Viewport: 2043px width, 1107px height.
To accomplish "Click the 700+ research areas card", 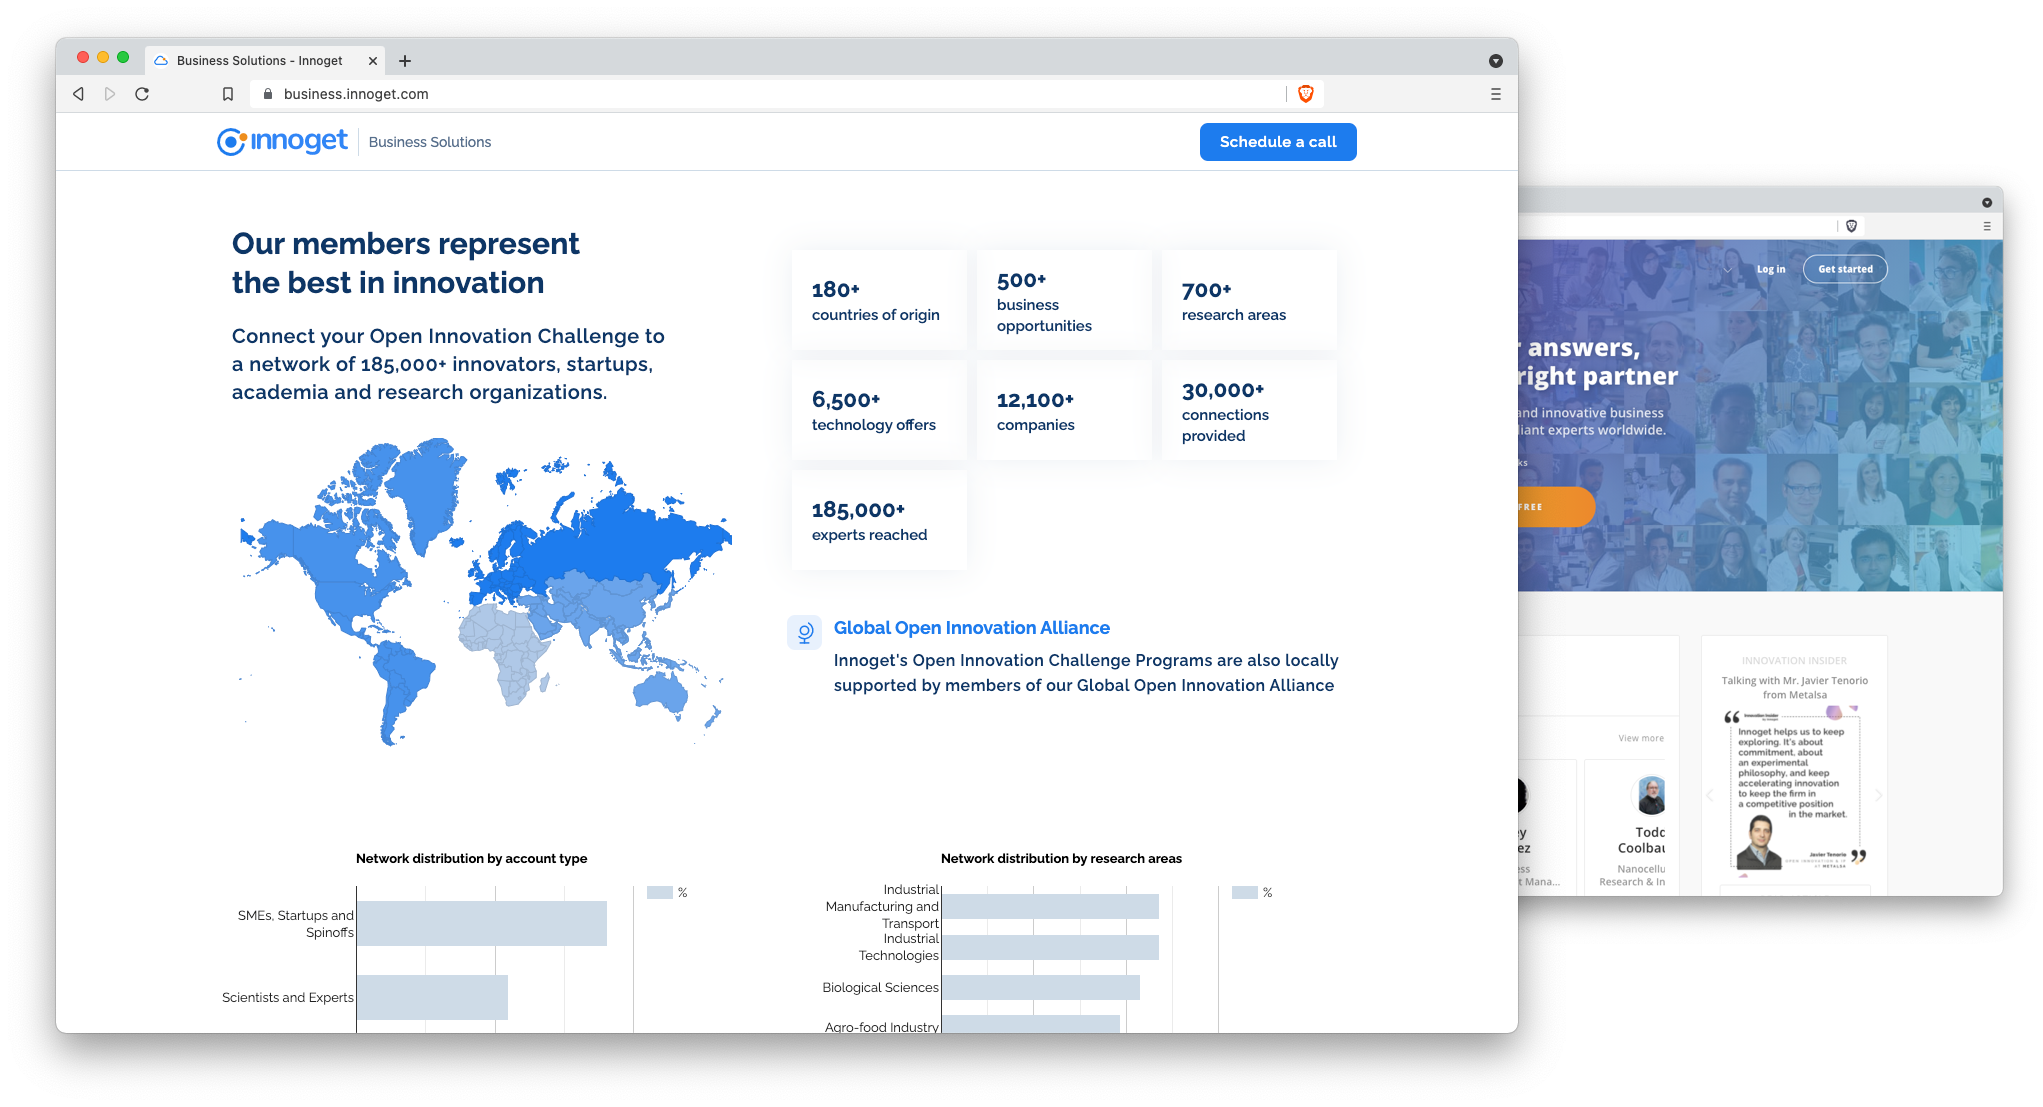I will (x=1249, y=301).
